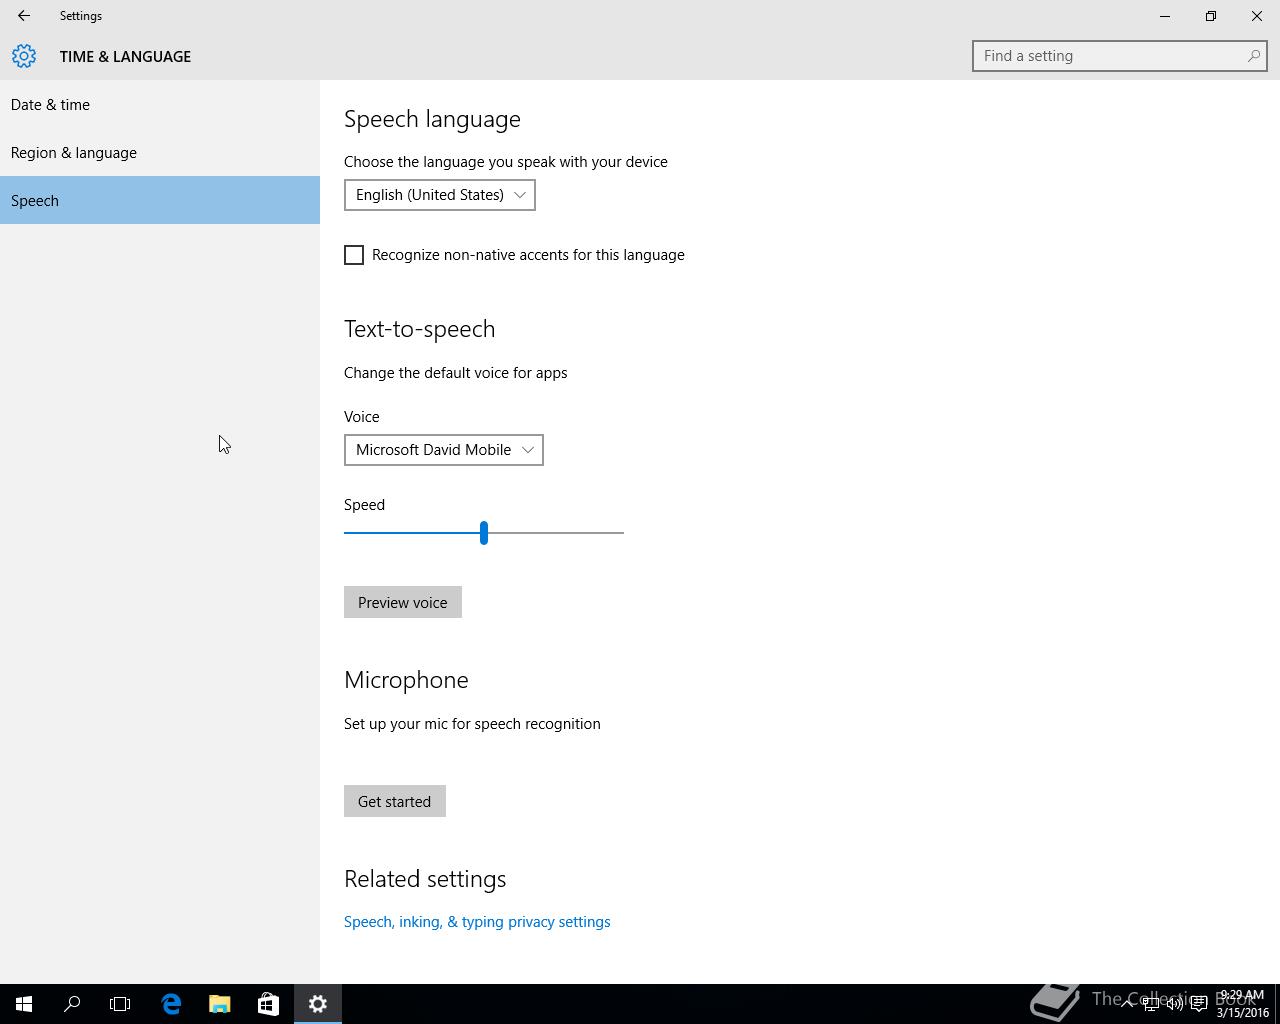Open the Windows Start menu

pyautogui.click(x=24, y=1004)
